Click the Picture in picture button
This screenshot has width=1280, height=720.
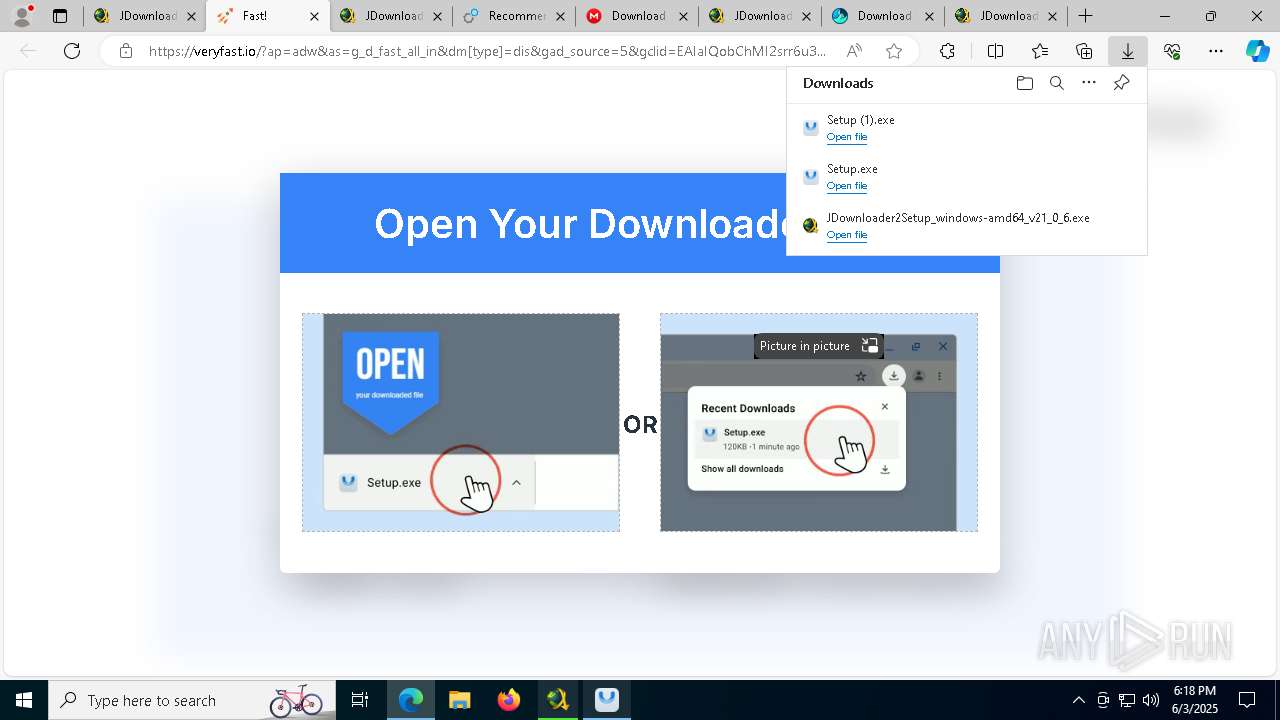[x=818, y=346]
